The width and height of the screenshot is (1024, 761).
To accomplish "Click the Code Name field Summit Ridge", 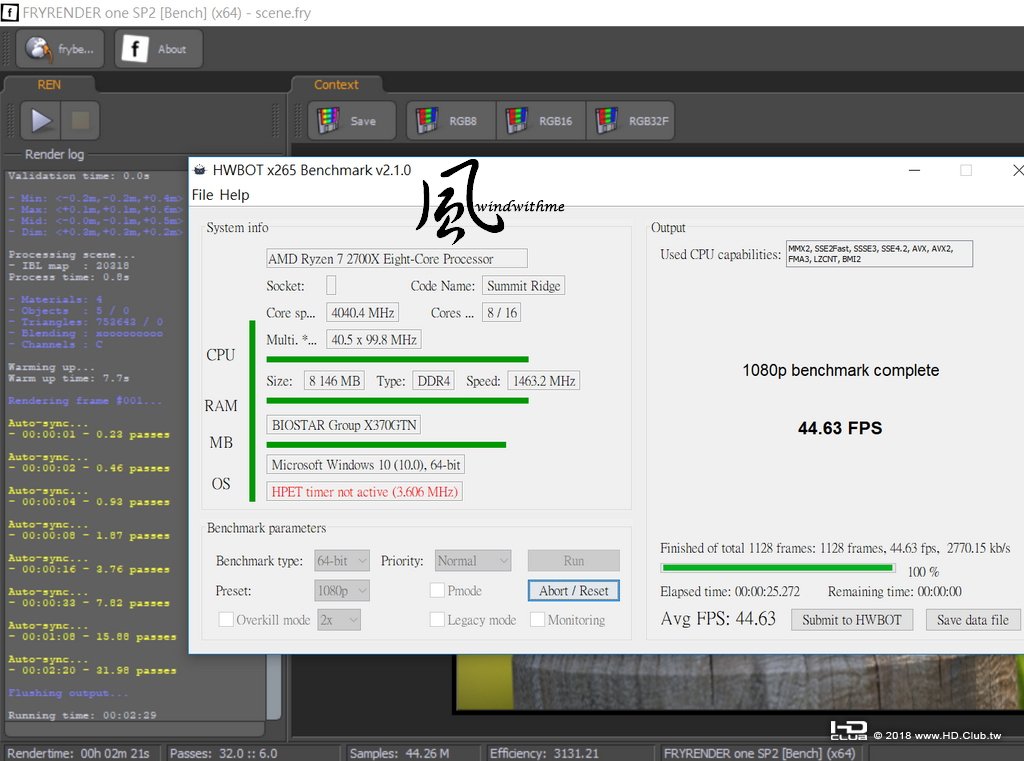I will click(x=524, y=285).
